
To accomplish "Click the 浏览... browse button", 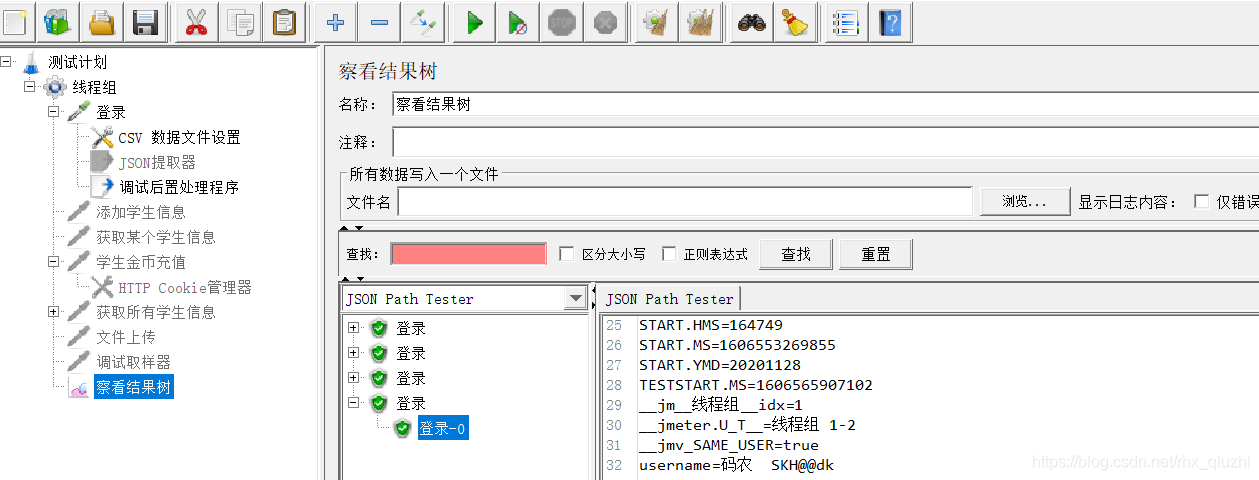I will [1024, 202].
